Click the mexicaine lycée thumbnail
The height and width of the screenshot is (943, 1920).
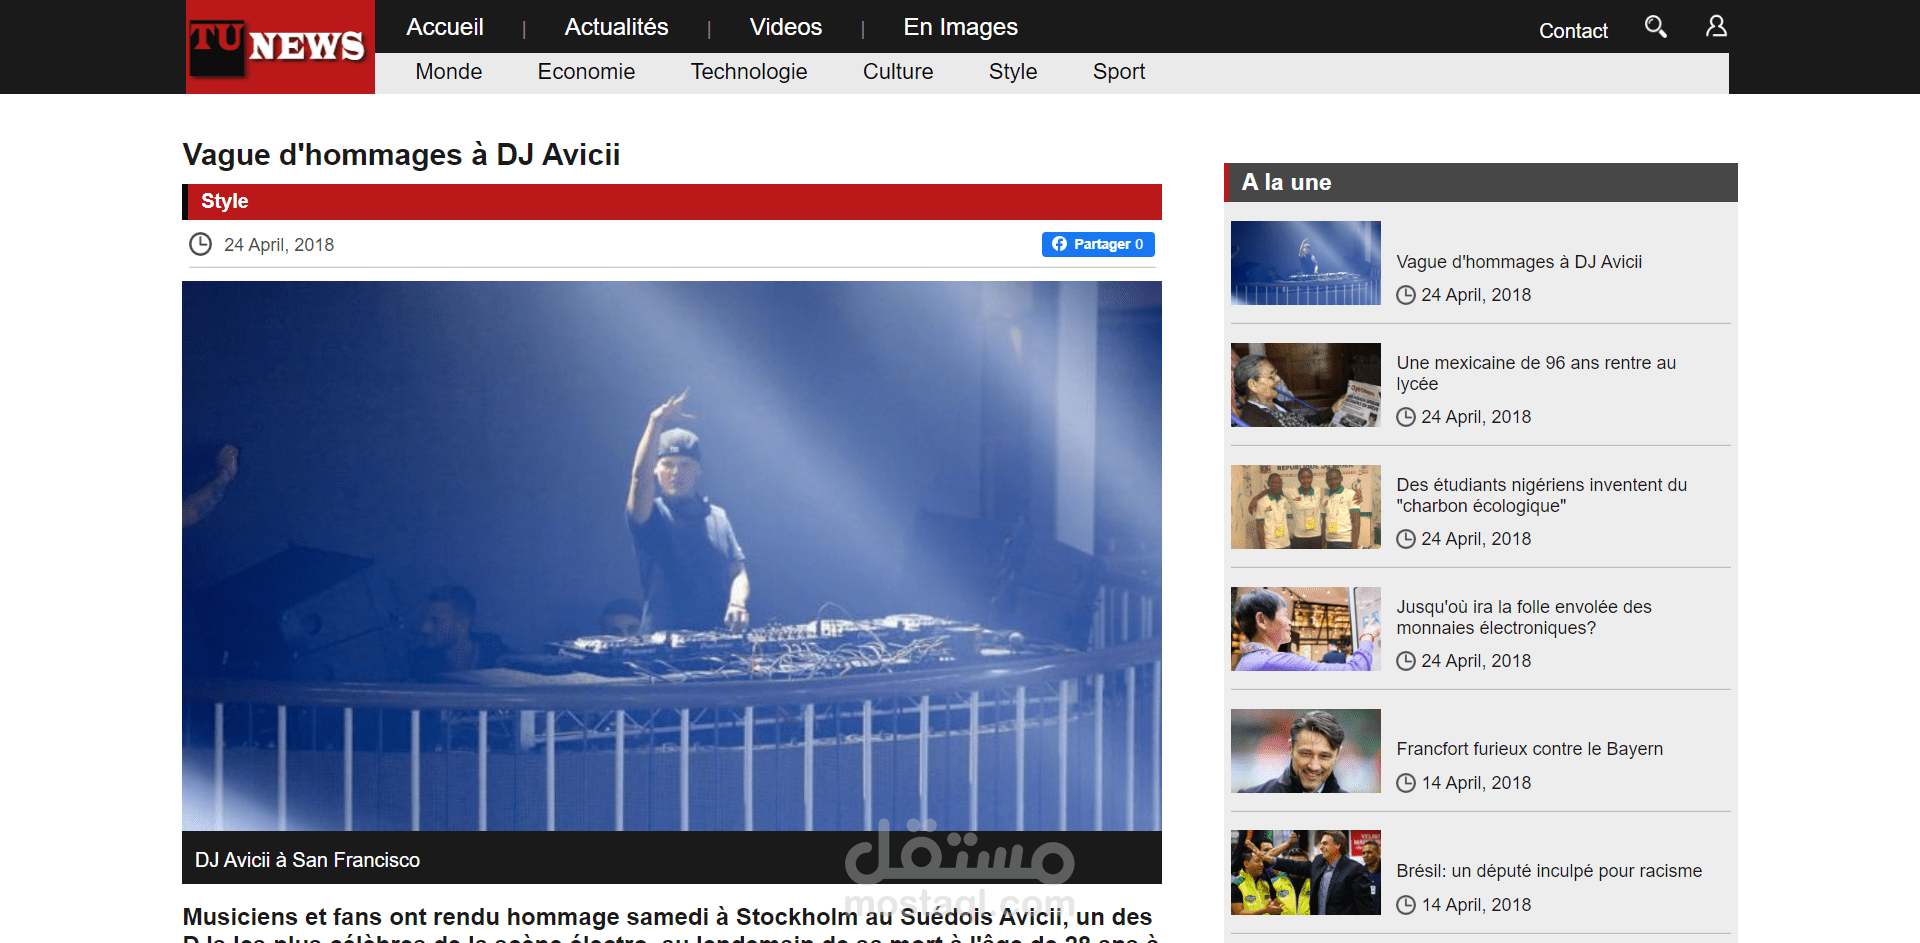point(1306,385)
